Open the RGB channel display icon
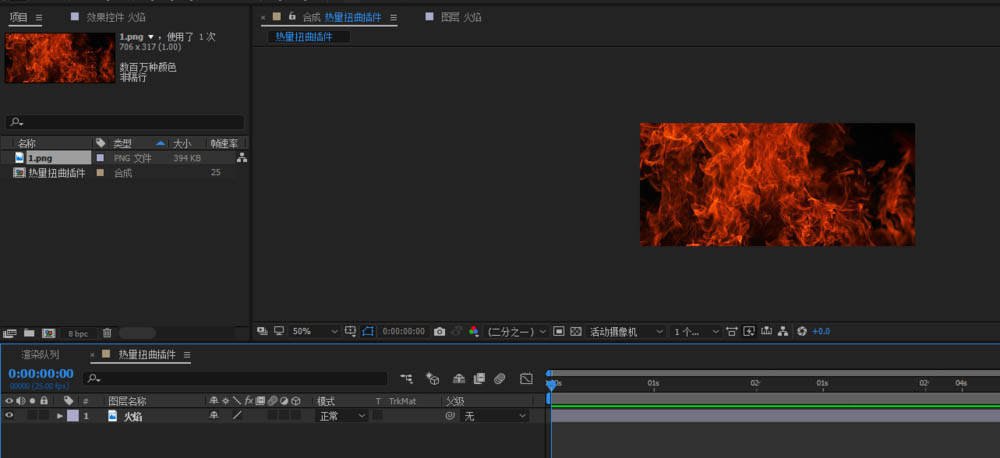The height and width of the screenshot is (458, 1000). [x=473, y=332]
